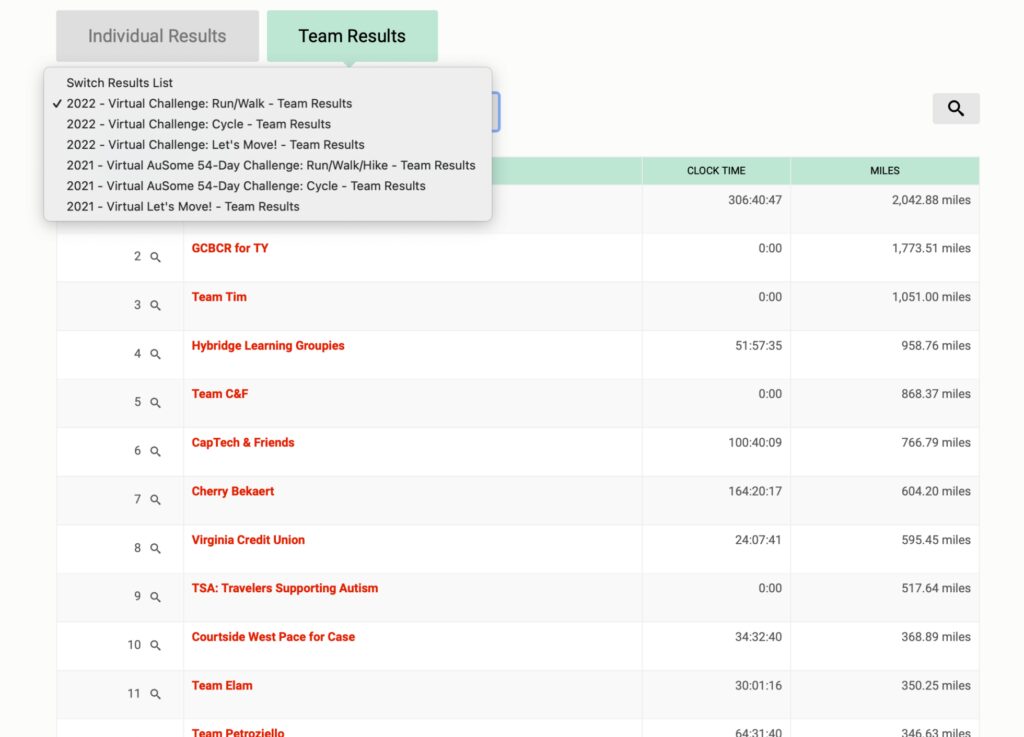Choose 2022 Virtual Challenge Run/Walk Team Results option
This screenshot has height=737, width=1024.
(268, 104)
